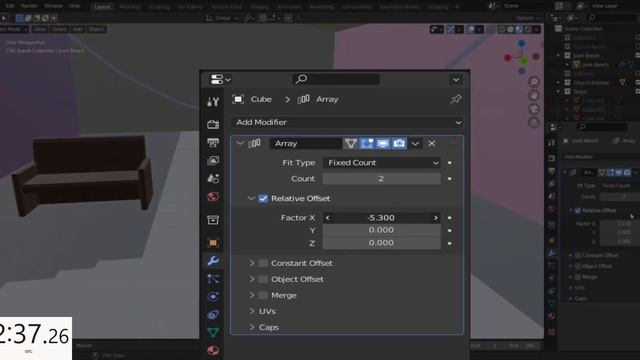Select the Modifiers wrench tab
The height and width of the screenshot is (360, 640).
coord(213,261)
